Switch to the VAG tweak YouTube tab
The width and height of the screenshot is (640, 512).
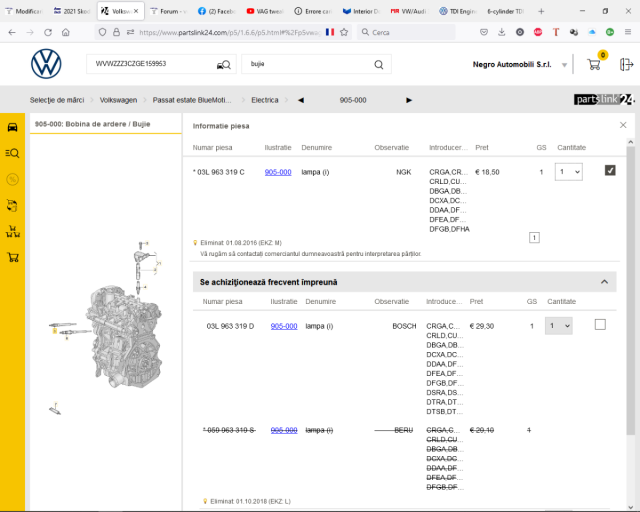click(264, 11)
